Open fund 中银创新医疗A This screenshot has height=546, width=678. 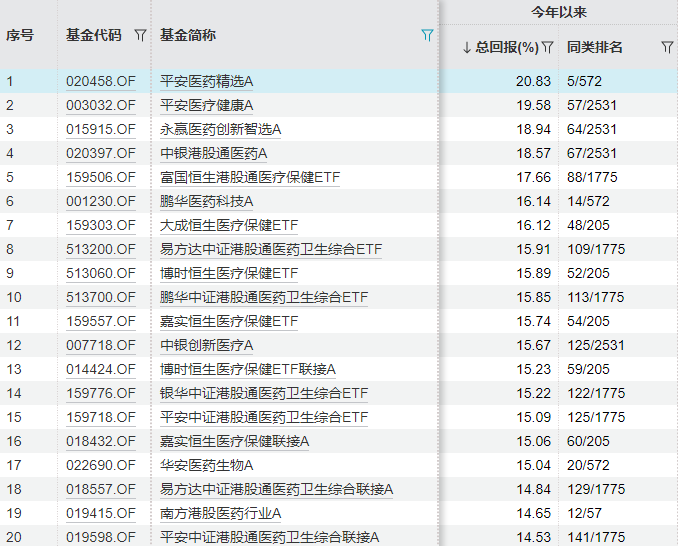(206, 345)
